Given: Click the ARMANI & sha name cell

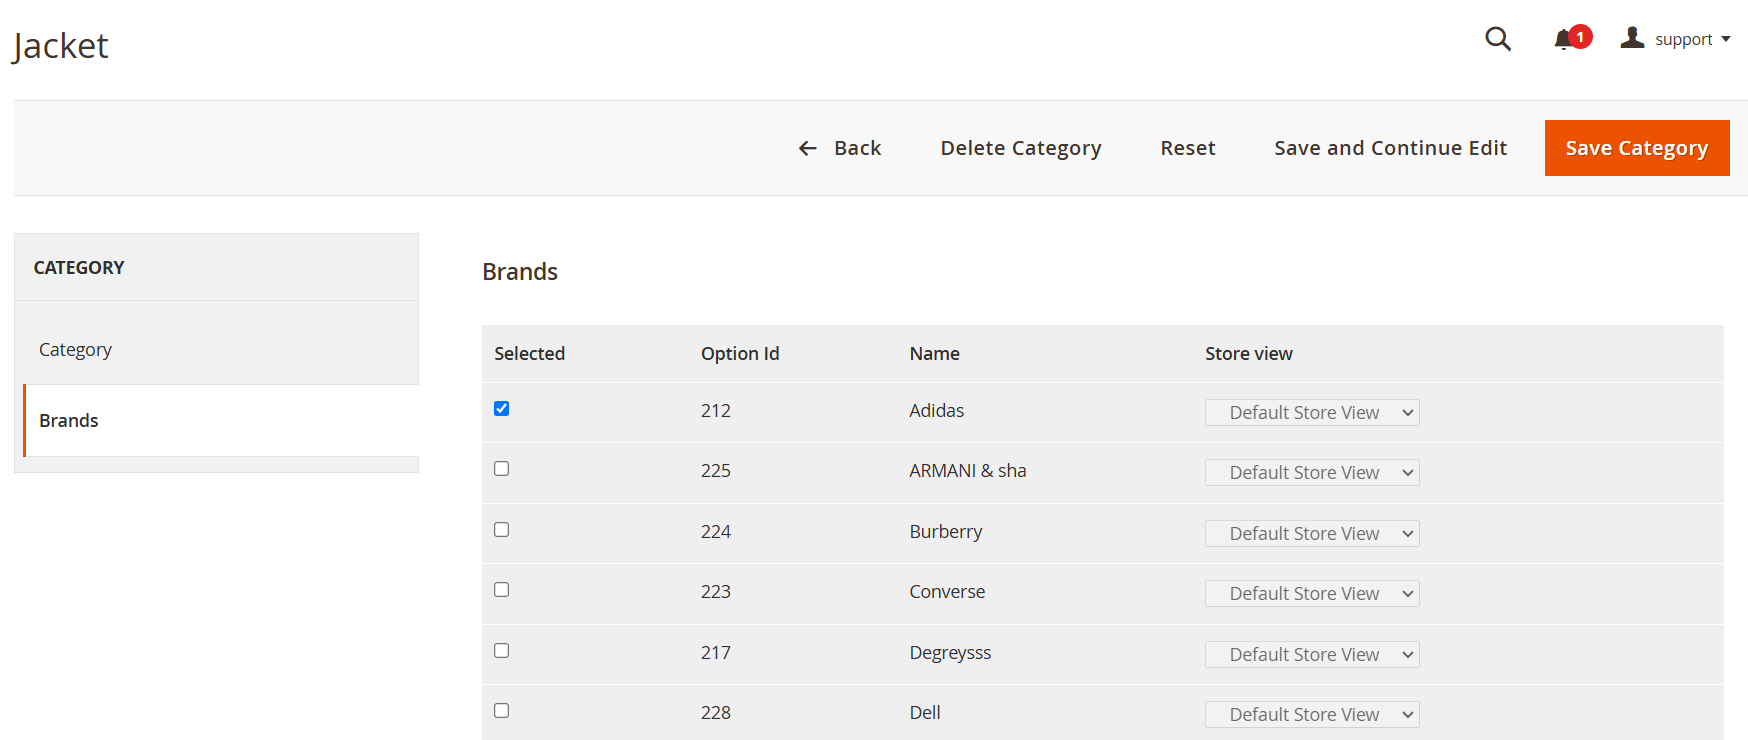Looking at the screenshot, I should [968, 471].
